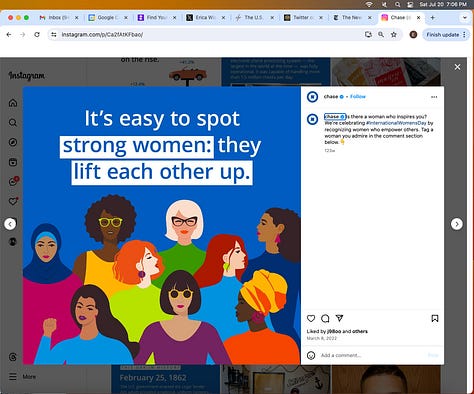Click the Instagram Home sidebar icon
474x394 pixels.
13,103
